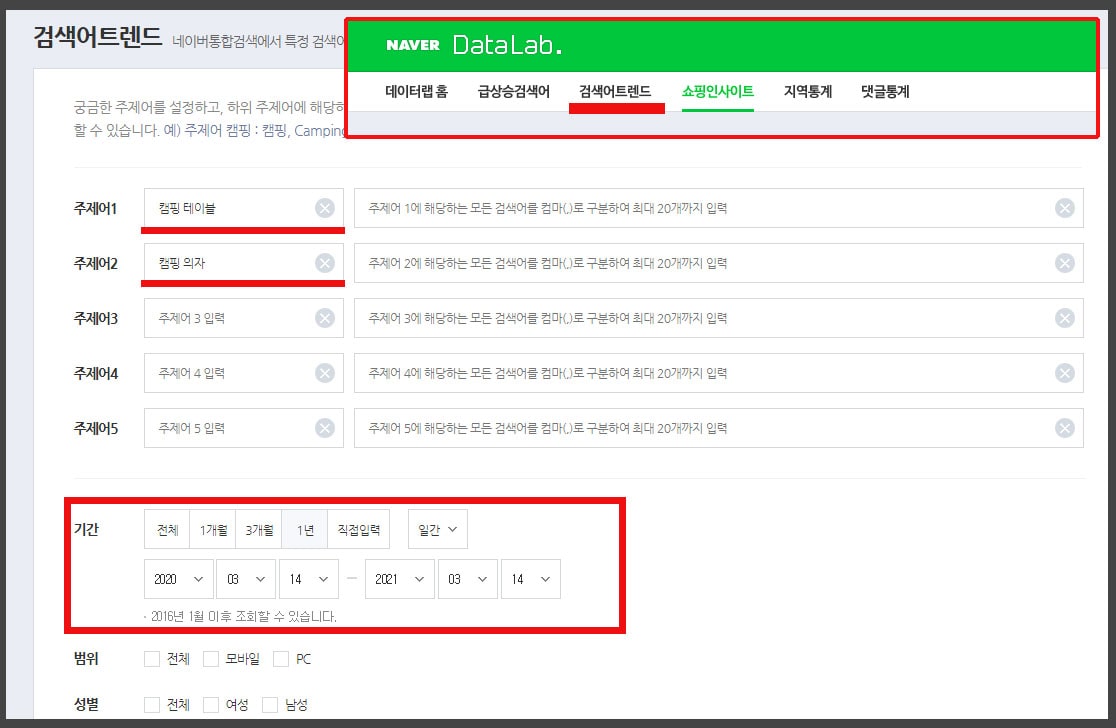This screenshot has height=728, width=1116.
Task: Open 지역통계 tab
Action: coord(808,91)
